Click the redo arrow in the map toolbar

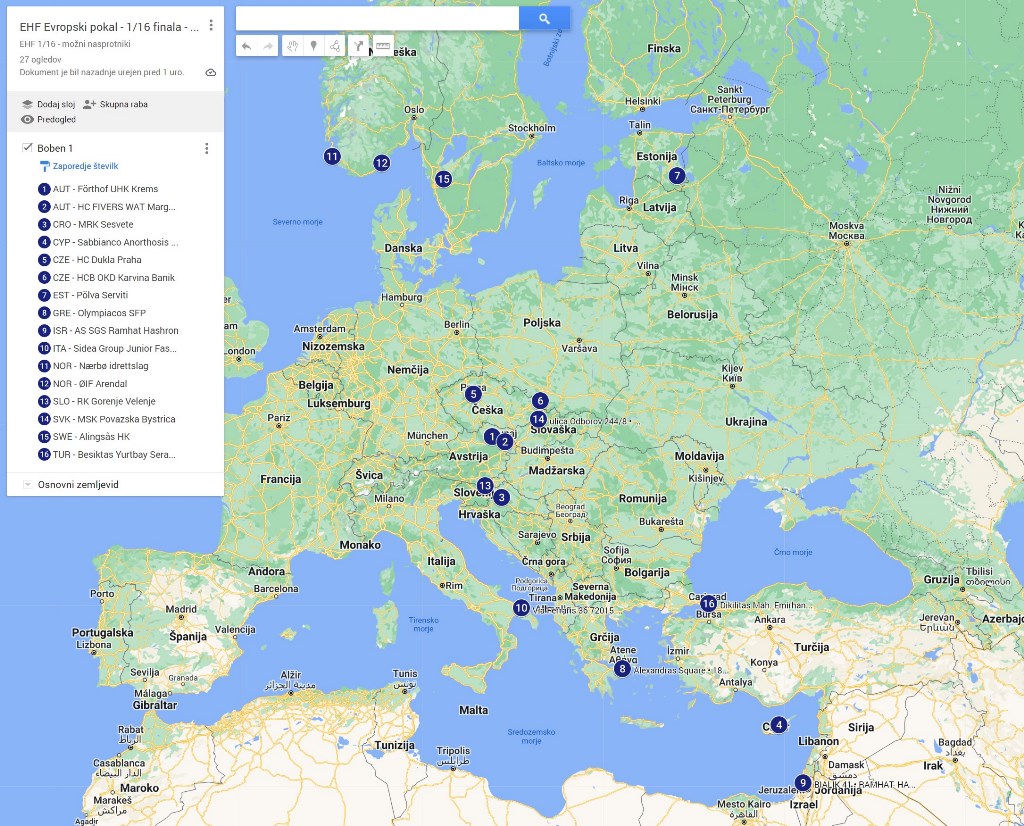tap(268, 46)
